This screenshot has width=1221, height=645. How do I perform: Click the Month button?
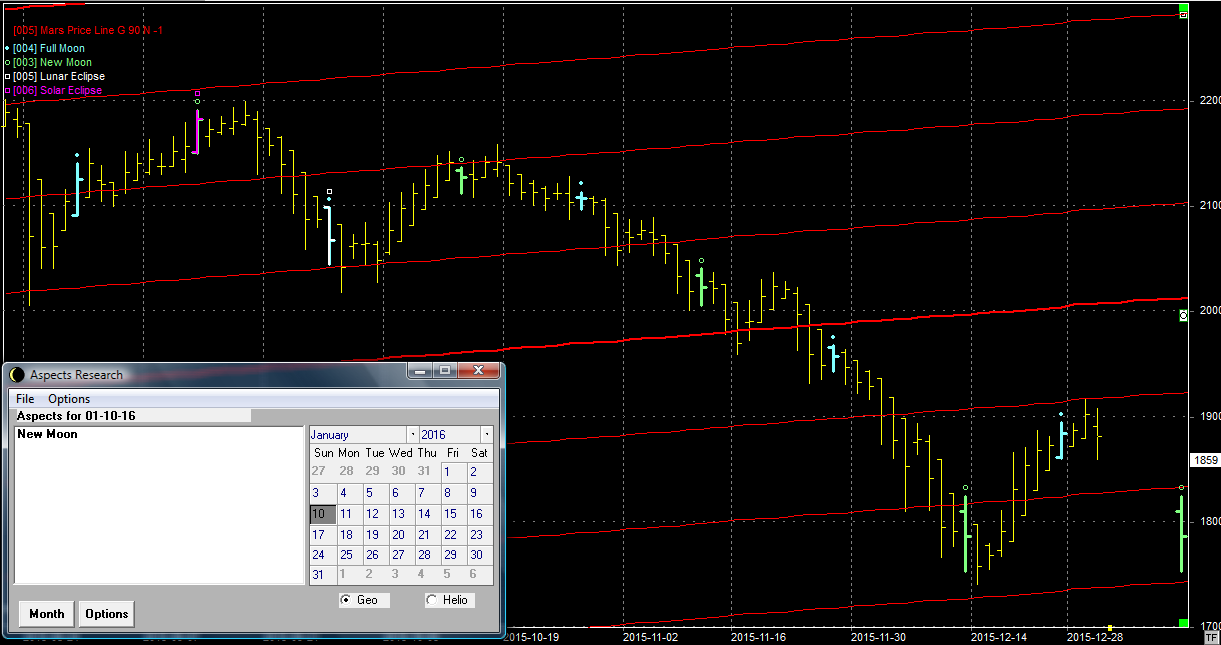coord(46,614)
